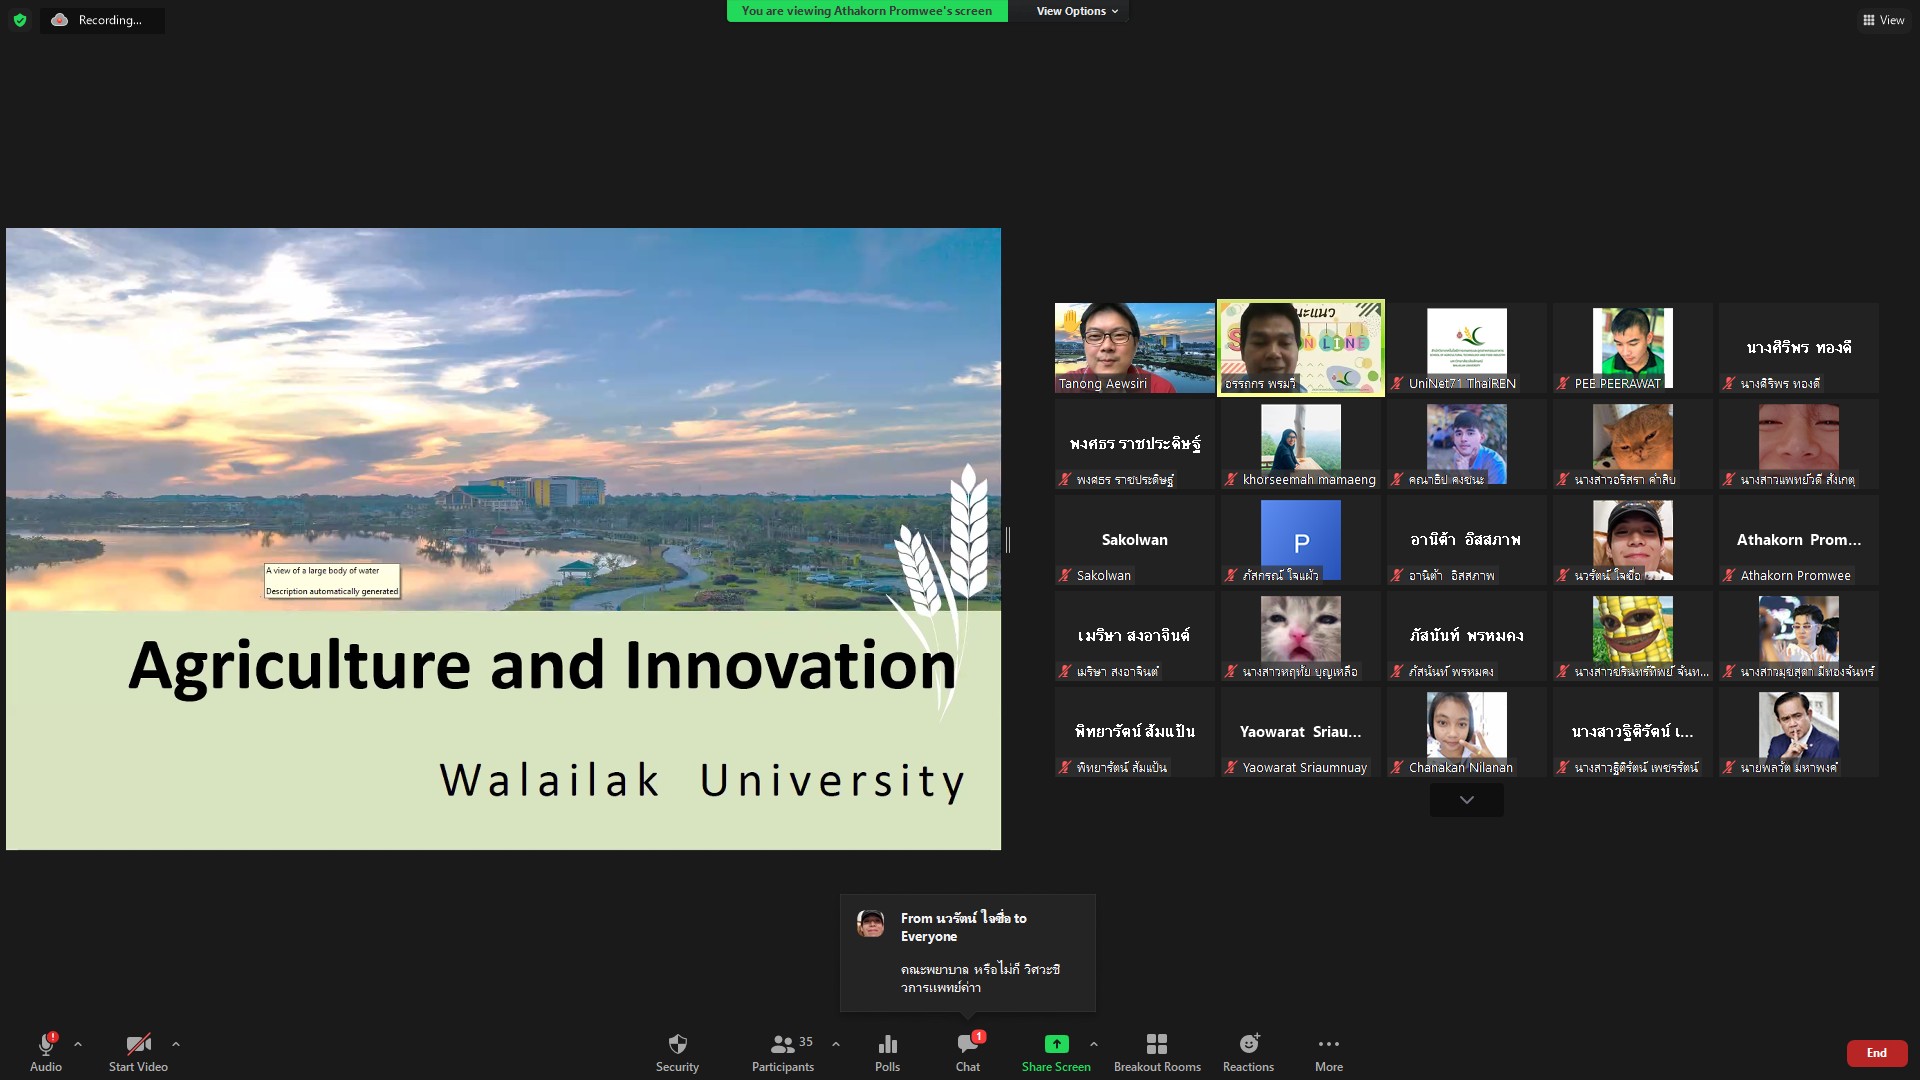Toggle Start Video camera on
This screenshot has width=1920, height=1080.
coord(138,1045)
